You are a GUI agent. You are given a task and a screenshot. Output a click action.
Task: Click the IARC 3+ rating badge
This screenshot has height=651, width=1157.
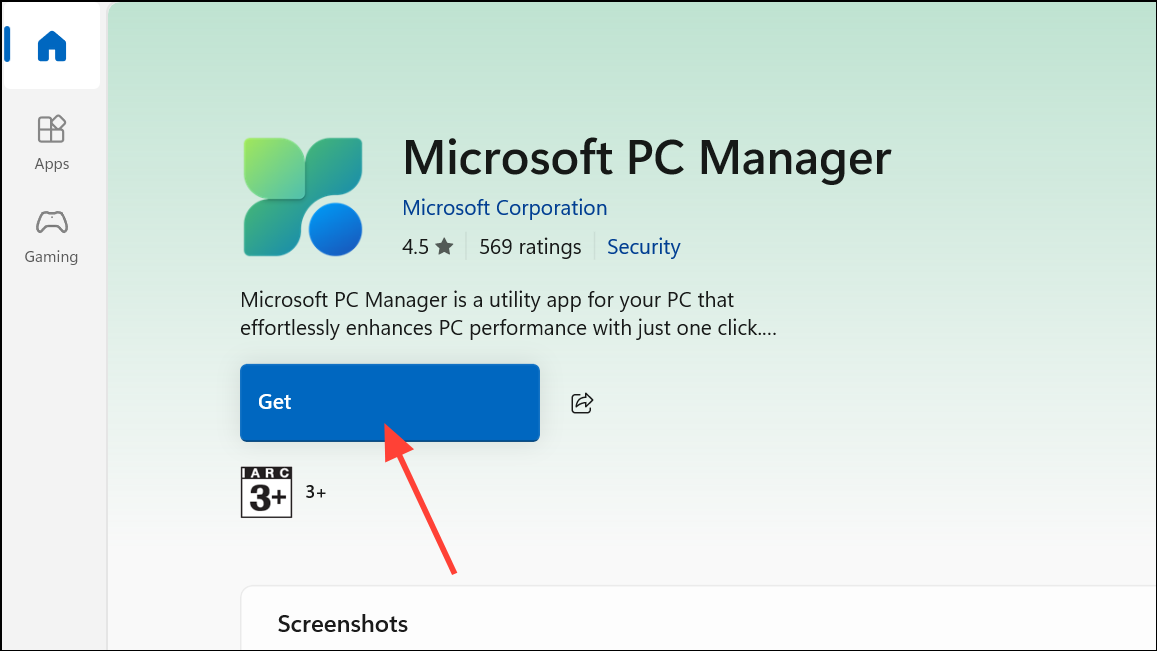pos(266,492)
